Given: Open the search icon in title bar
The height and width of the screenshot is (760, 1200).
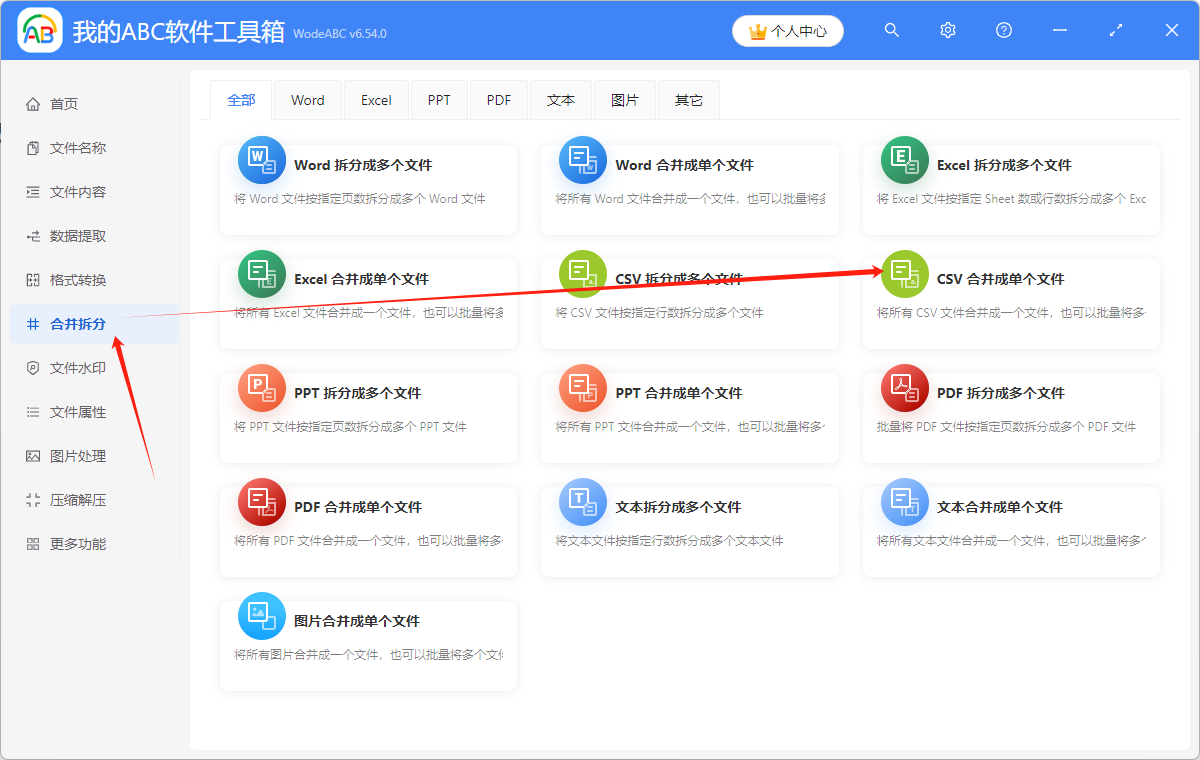Looking at the screenshot, I should 892,31.
